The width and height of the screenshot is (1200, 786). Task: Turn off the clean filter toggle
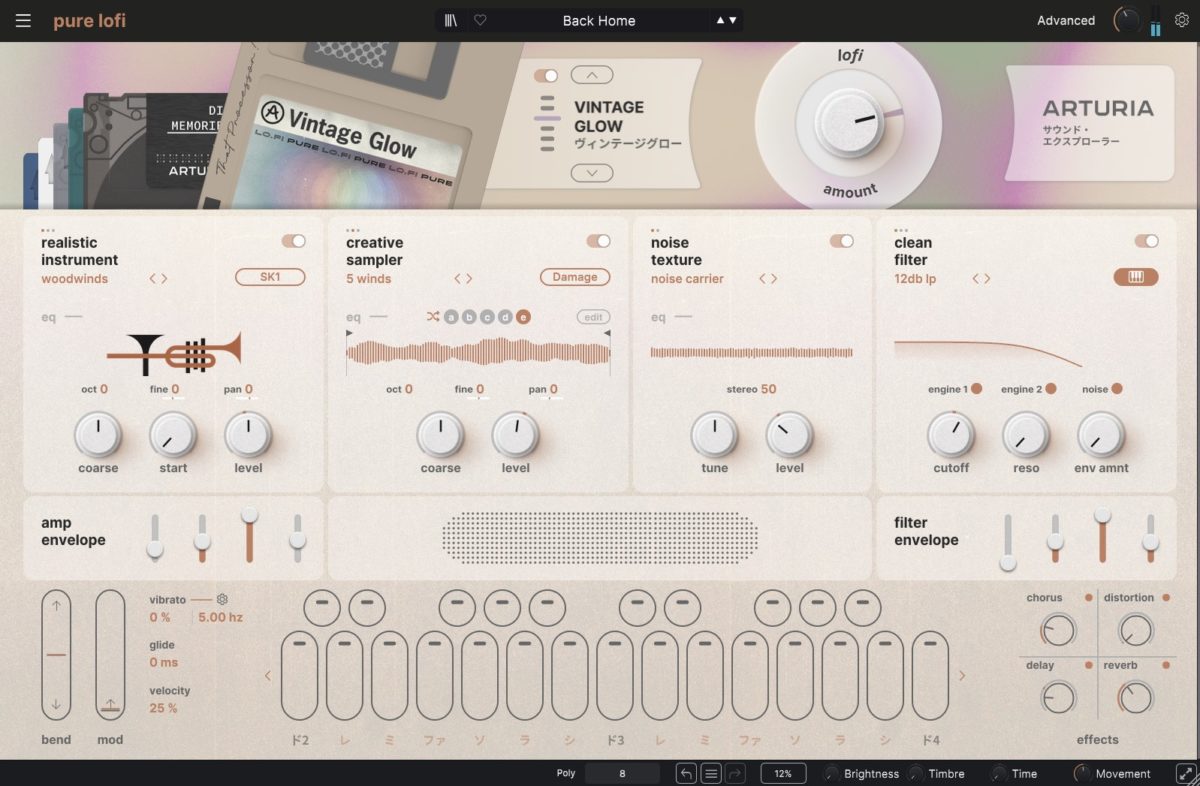1146,241
